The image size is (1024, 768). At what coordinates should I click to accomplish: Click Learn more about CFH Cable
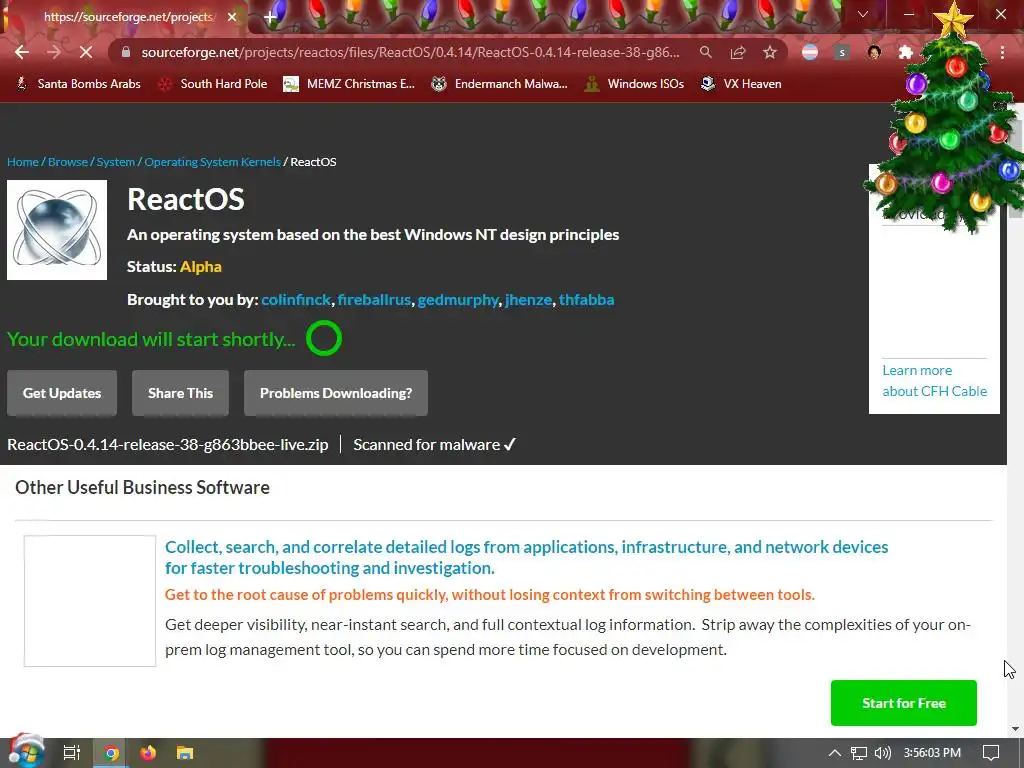[935, 381]
